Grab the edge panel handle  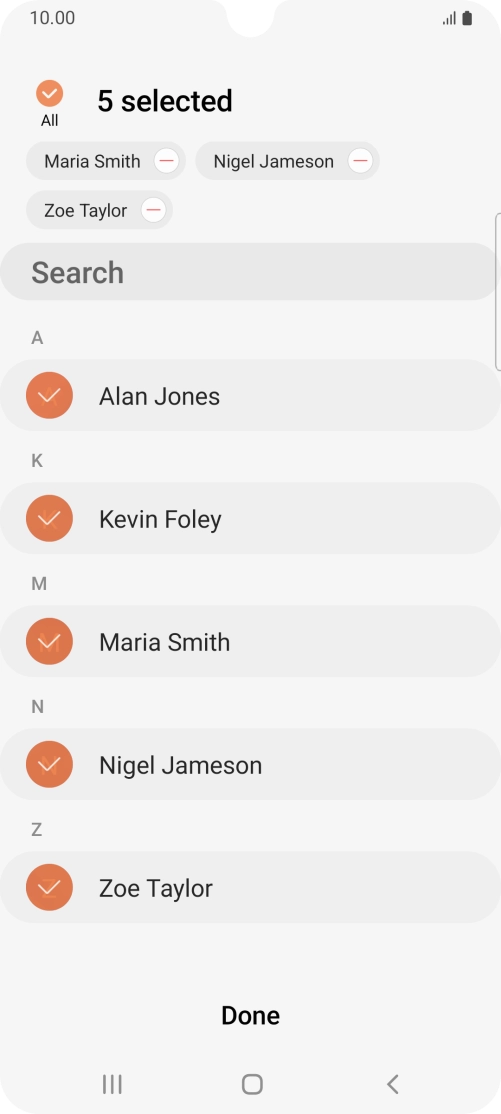point(497,291)
